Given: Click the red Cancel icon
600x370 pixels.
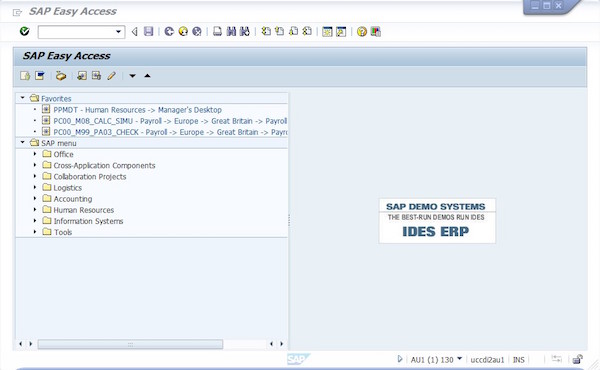Looking at the screenshot, I should click(x=197, y=31).
